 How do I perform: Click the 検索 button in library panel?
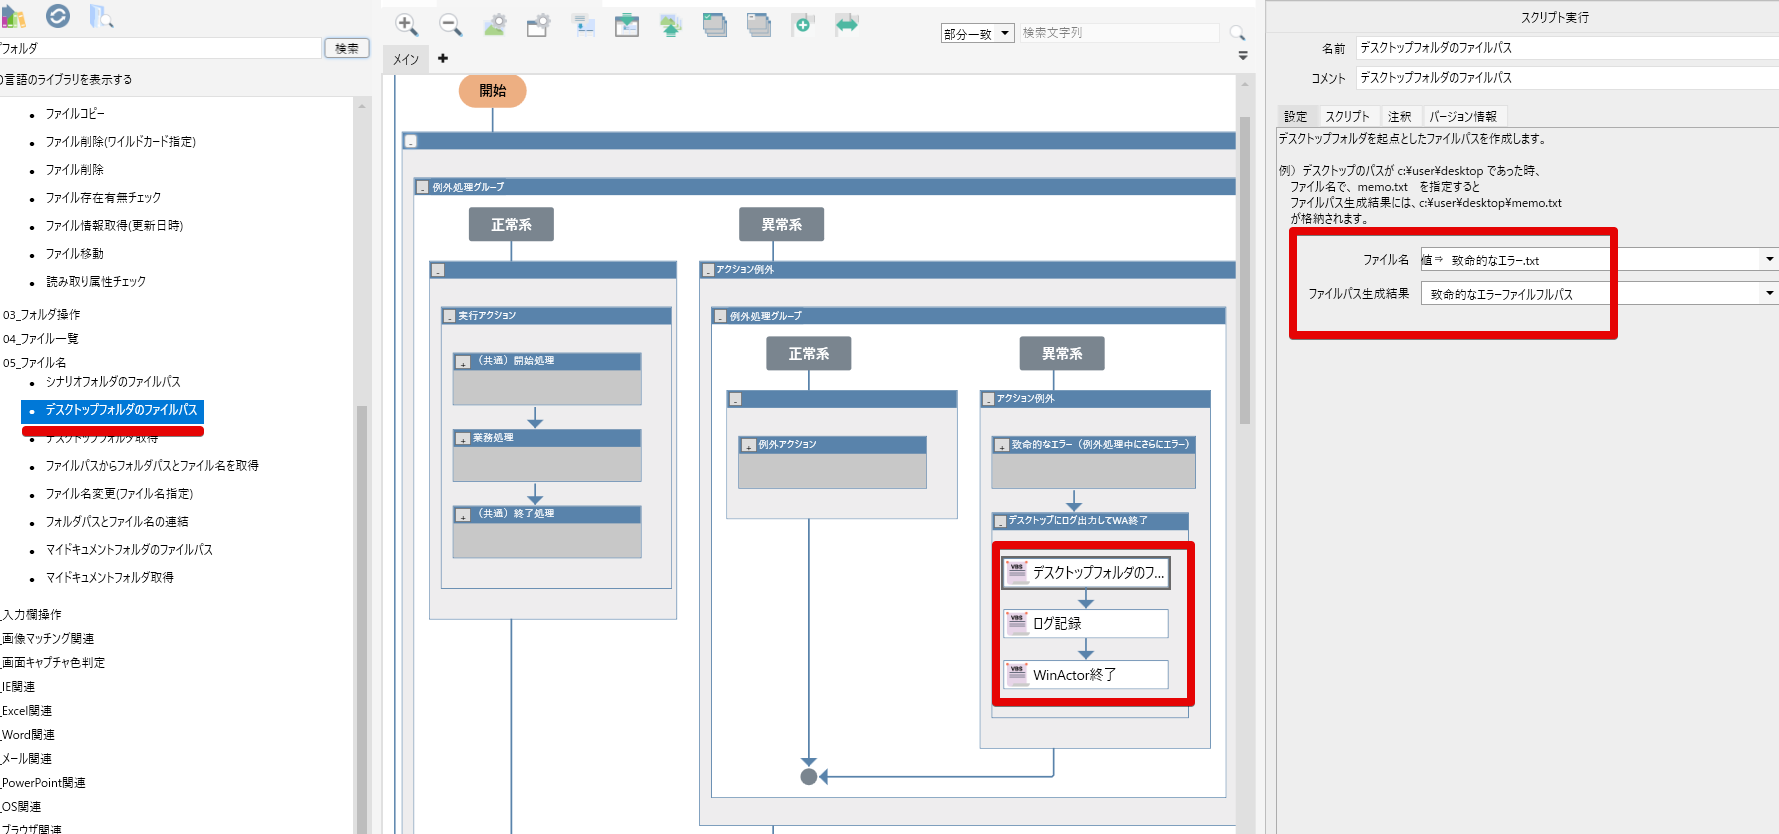coord(346,48)
